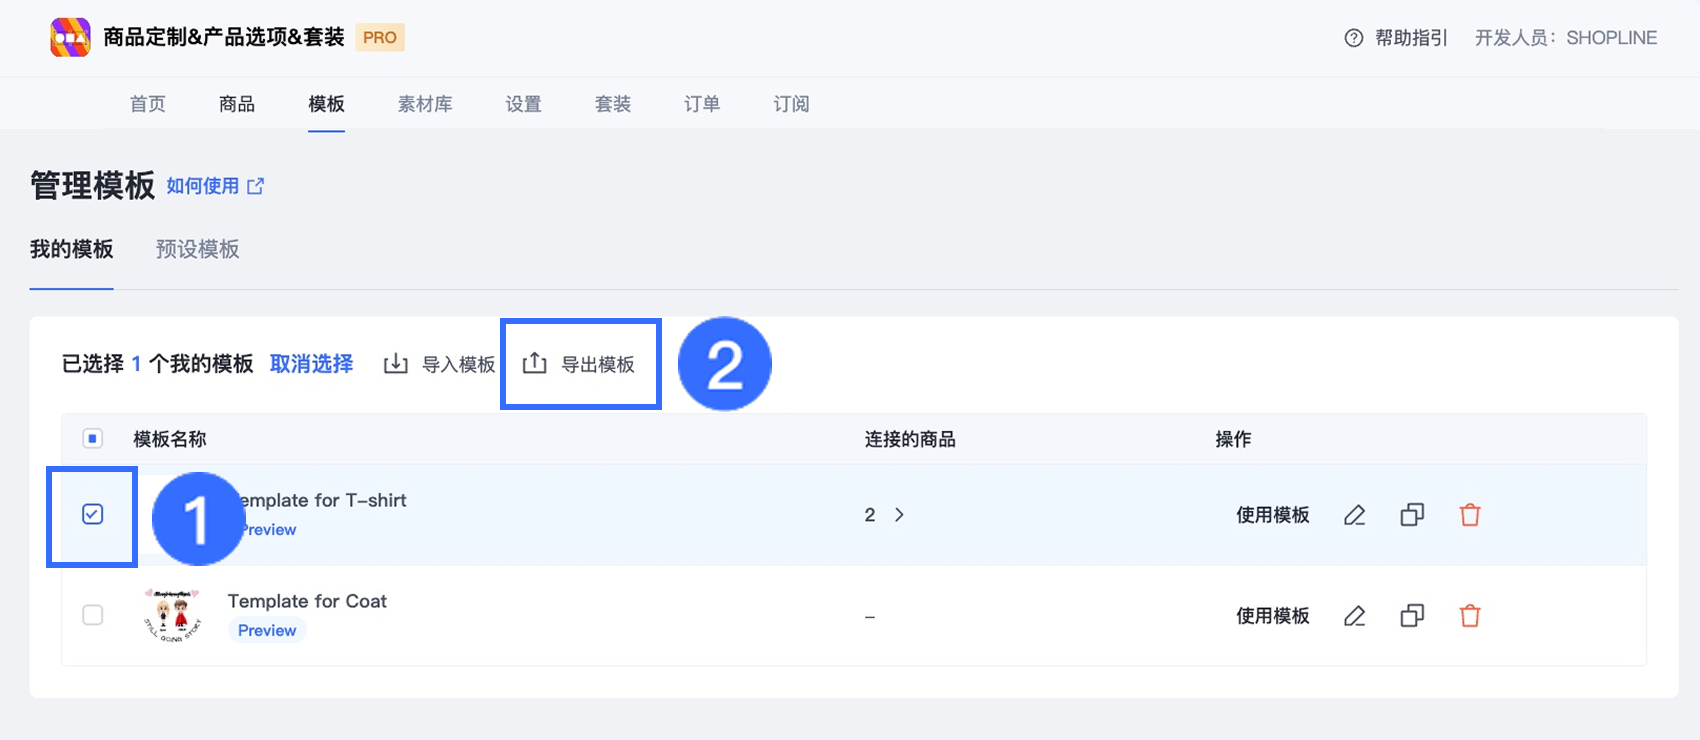
Task: Click the Template for Coat thumbnail image
Action: tap(172, 615)
